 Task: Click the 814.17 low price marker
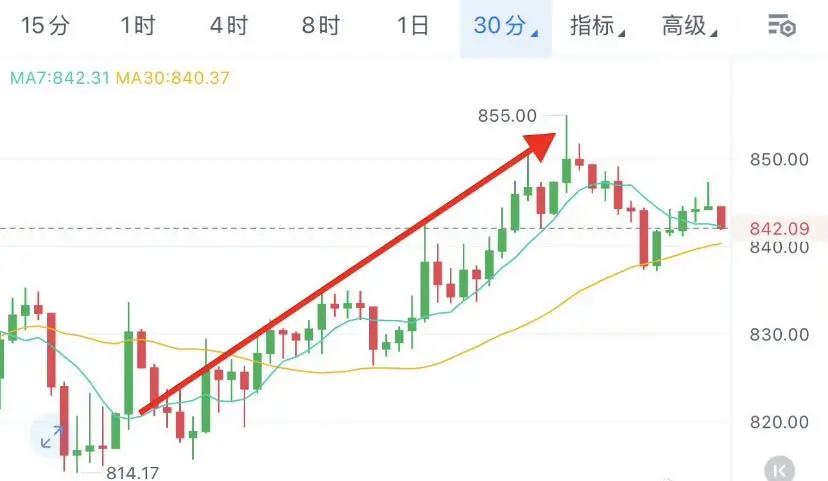click(133, 473)
